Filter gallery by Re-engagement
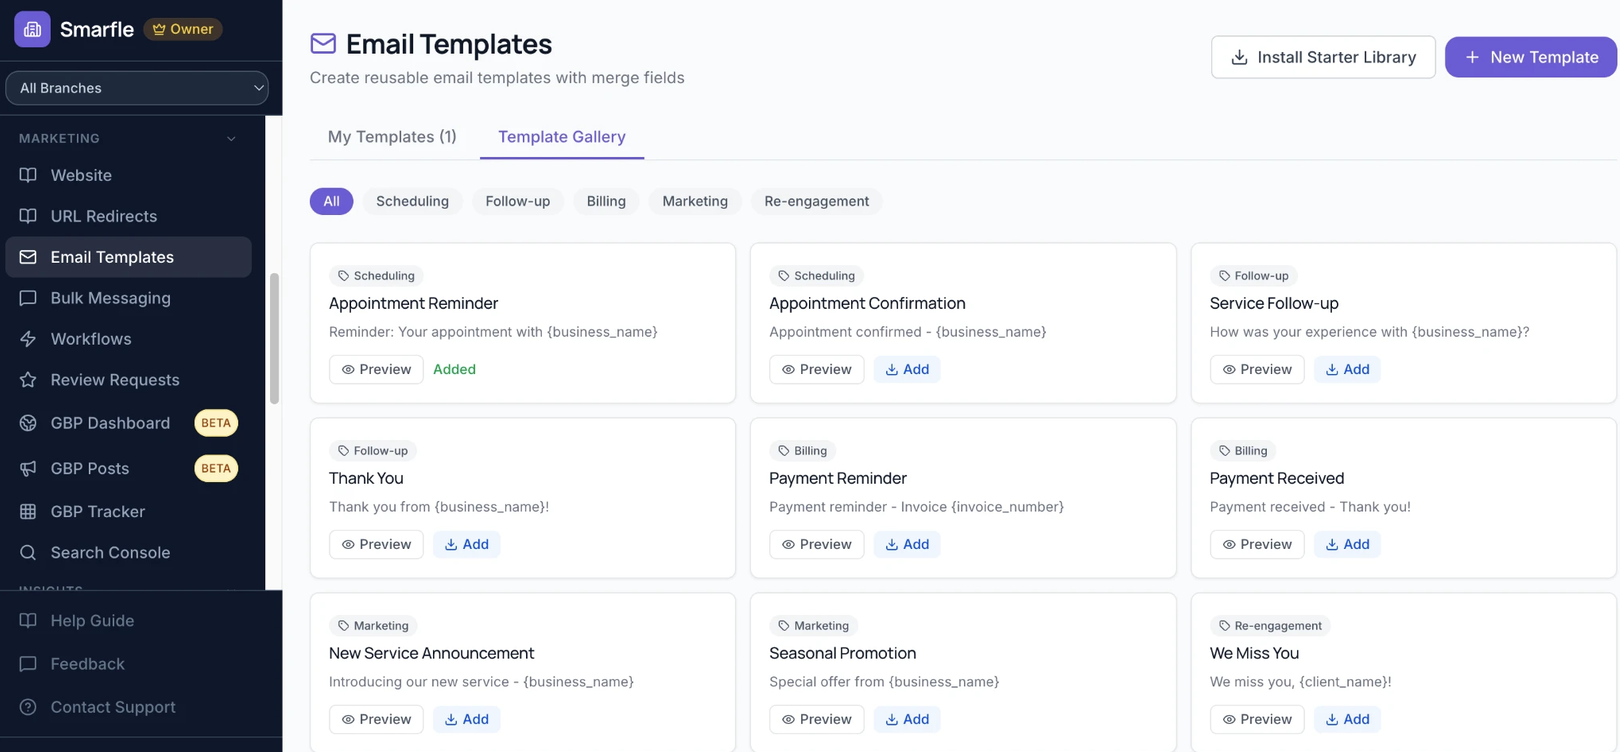Viewport: 1620px width, 752px height. point(817,201)
